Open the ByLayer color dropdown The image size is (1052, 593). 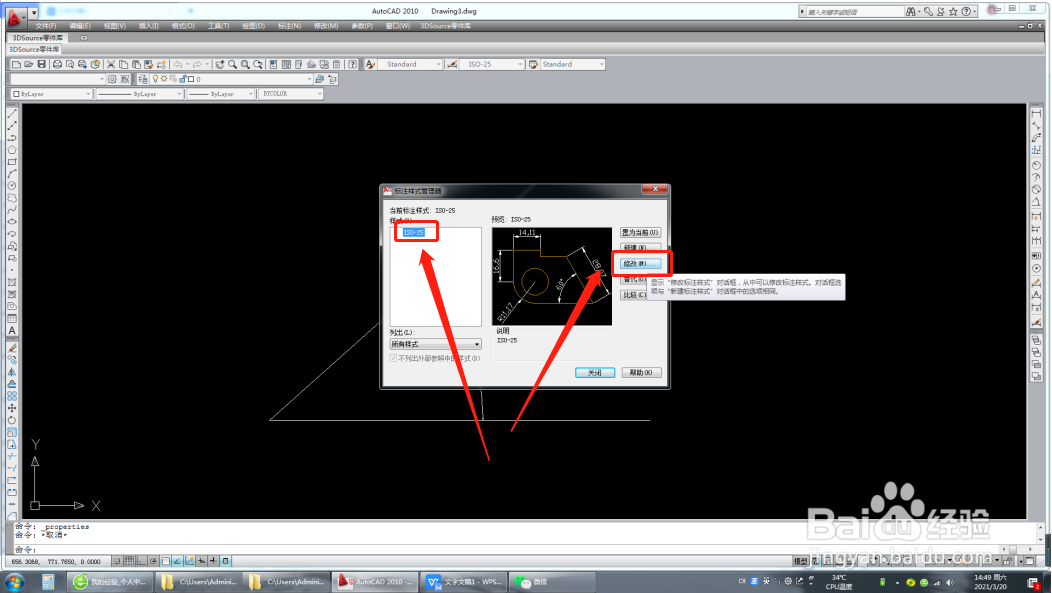pos(51,94)
